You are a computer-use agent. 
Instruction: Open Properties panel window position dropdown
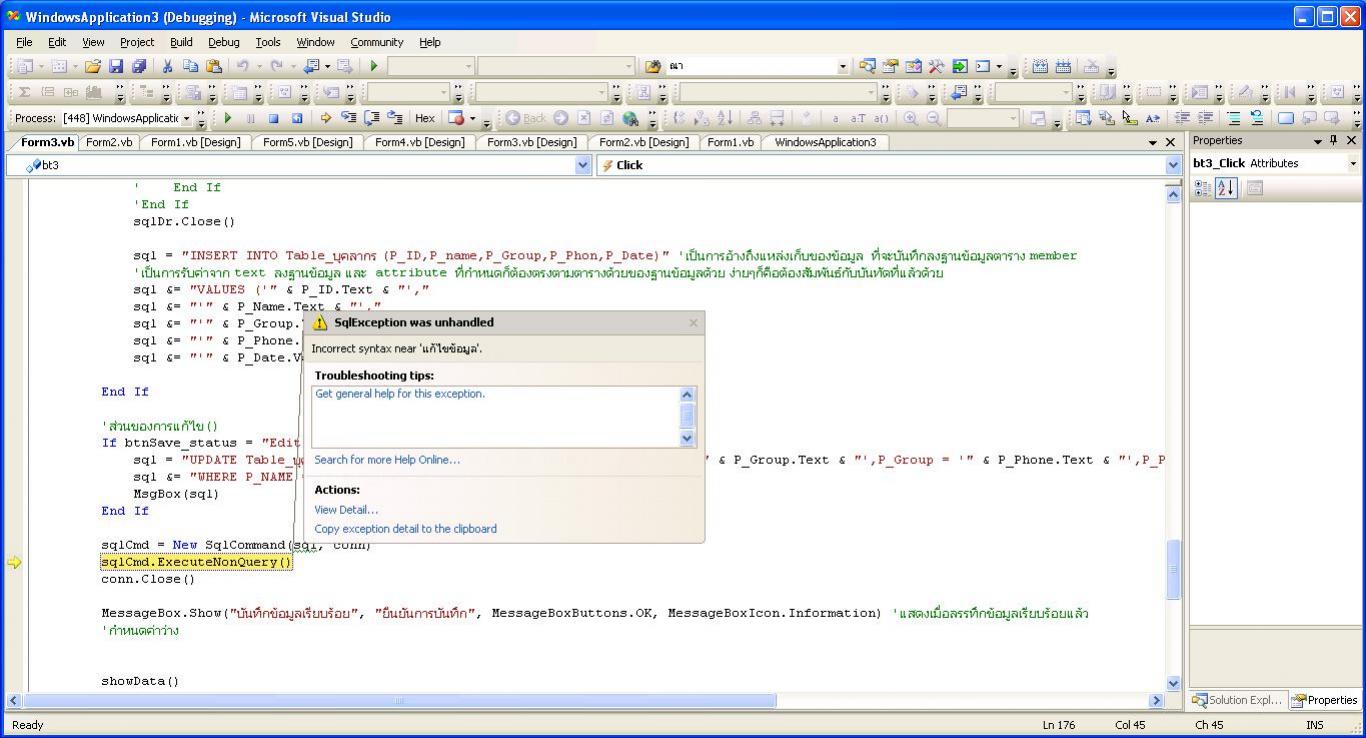[1318, 141]
